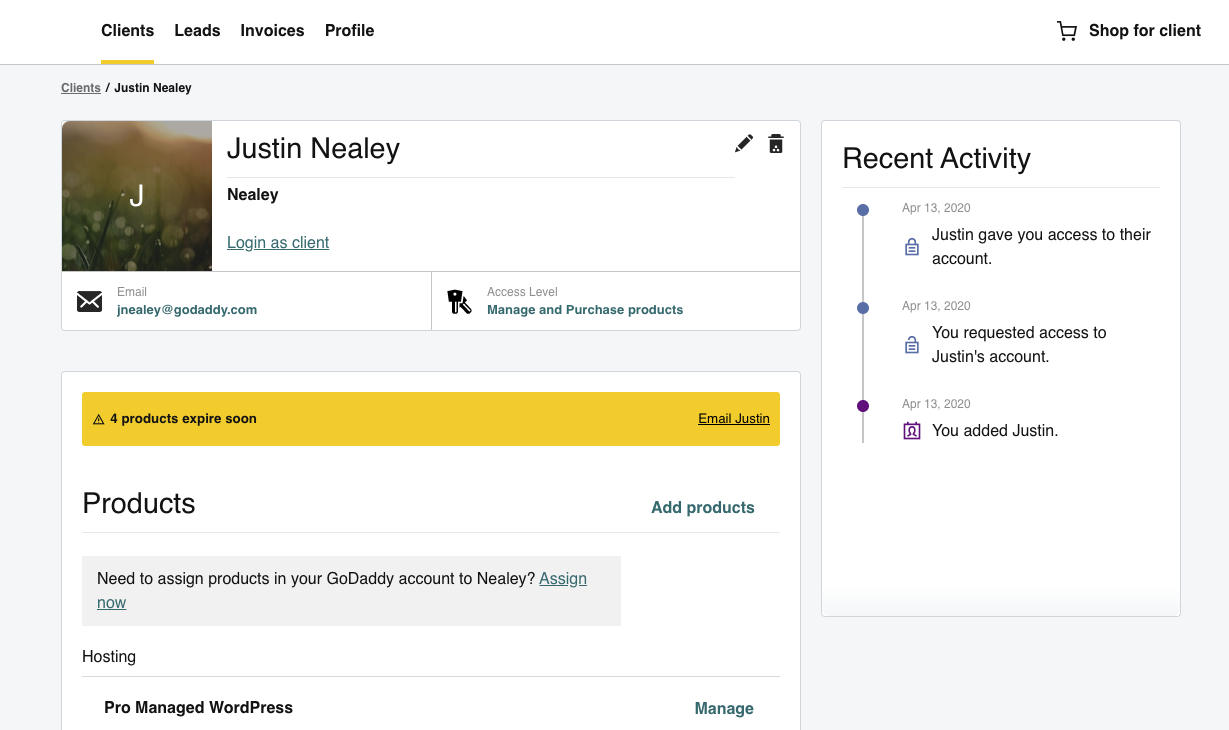The height and width of the screenshot is (730, 1229).
Task: Click lock icon beside 'You requested access'
Action: (912, 345)
